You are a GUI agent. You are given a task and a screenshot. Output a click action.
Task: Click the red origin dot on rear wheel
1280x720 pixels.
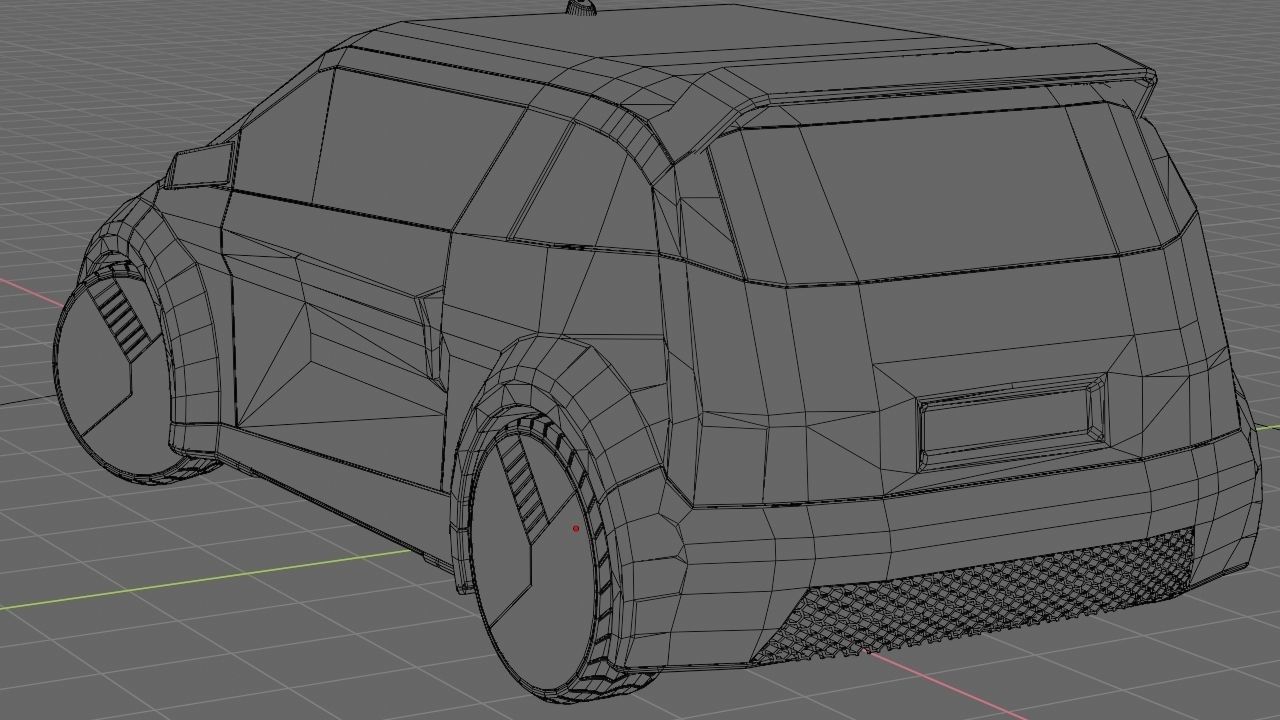[x=576, y=528]
